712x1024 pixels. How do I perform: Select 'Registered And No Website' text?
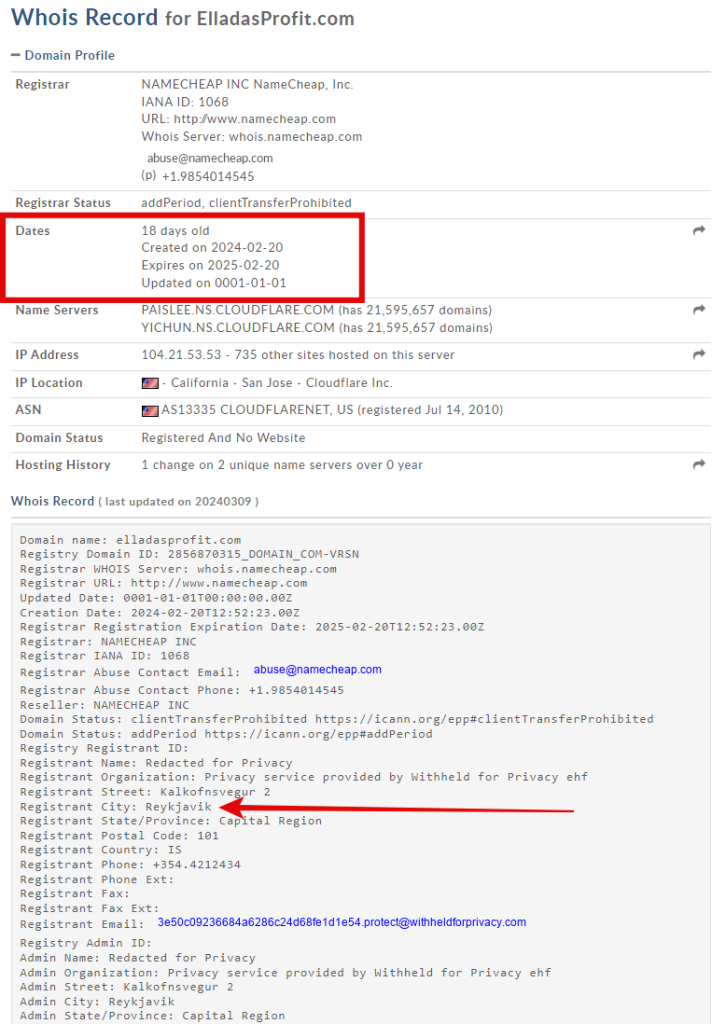point(223,438)
